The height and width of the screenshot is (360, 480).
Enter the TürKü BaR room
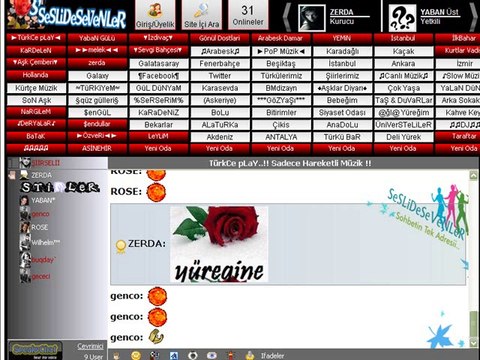343,137
